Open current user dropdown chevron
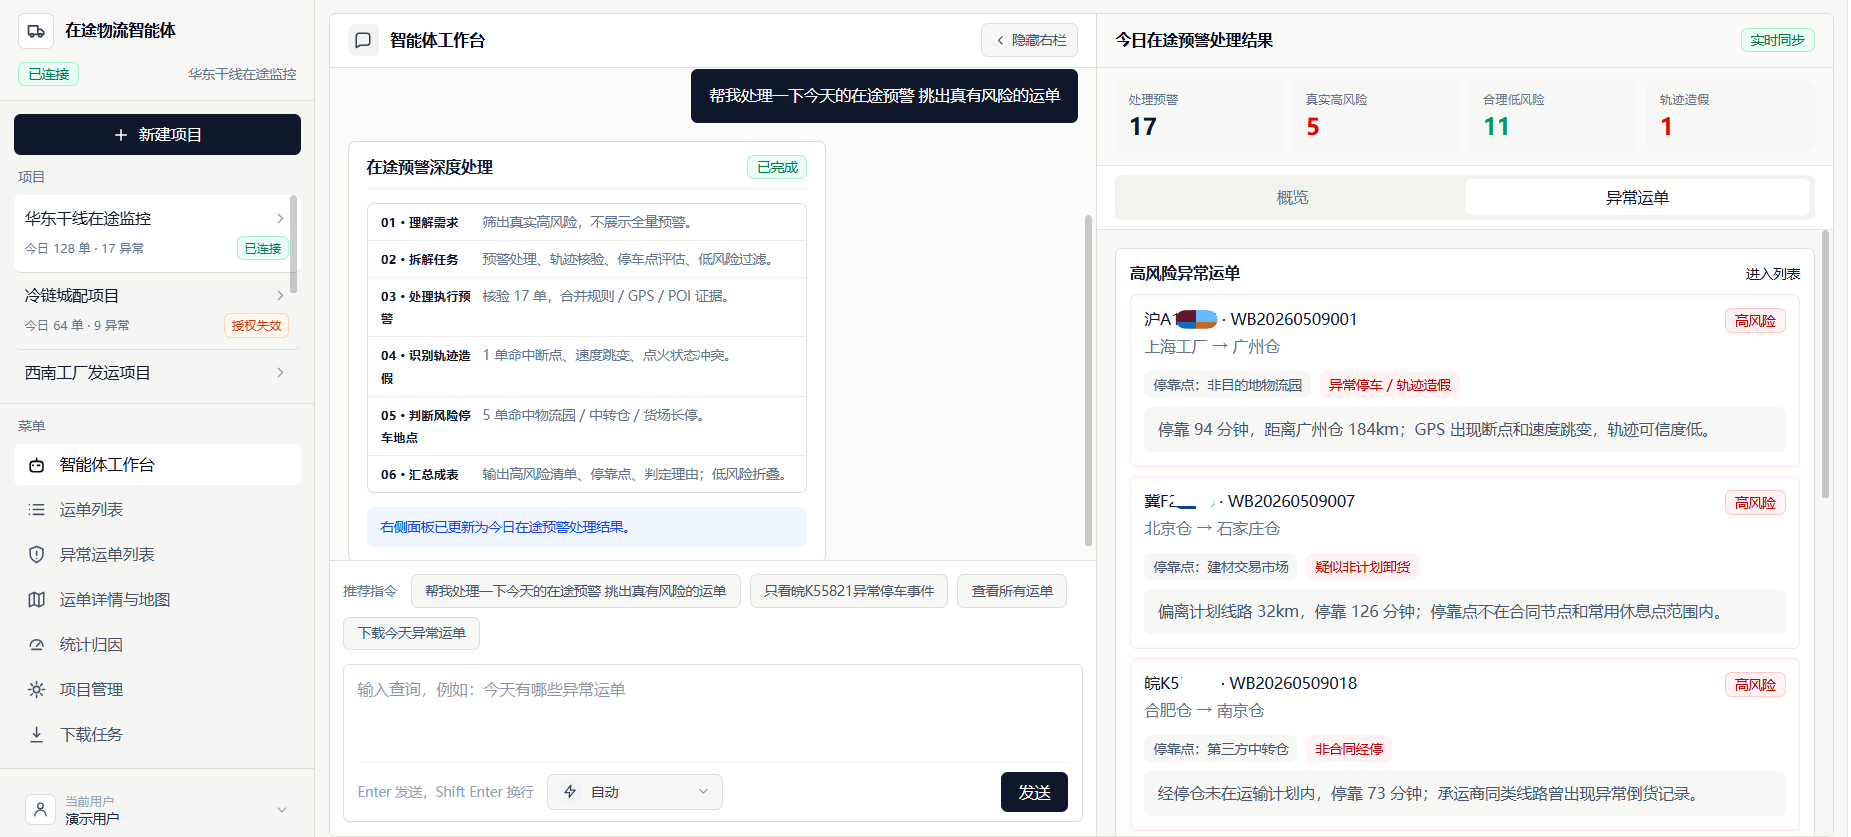The image size is (1851, 837). [282, 810]
